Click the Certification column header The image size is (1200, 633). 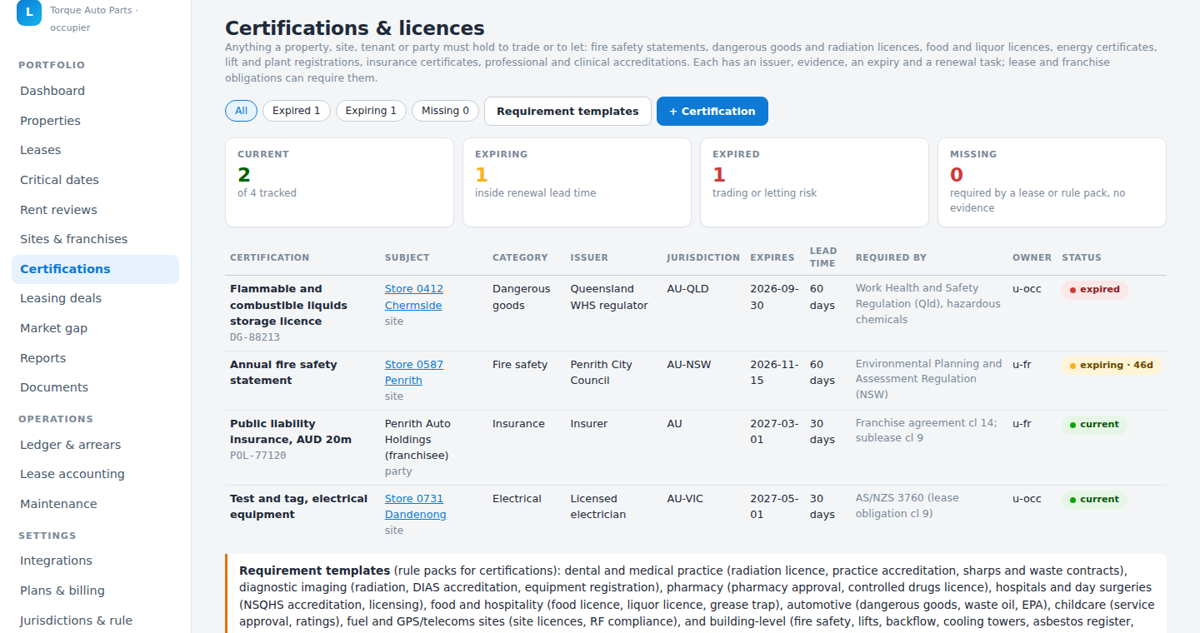[269, 258]
